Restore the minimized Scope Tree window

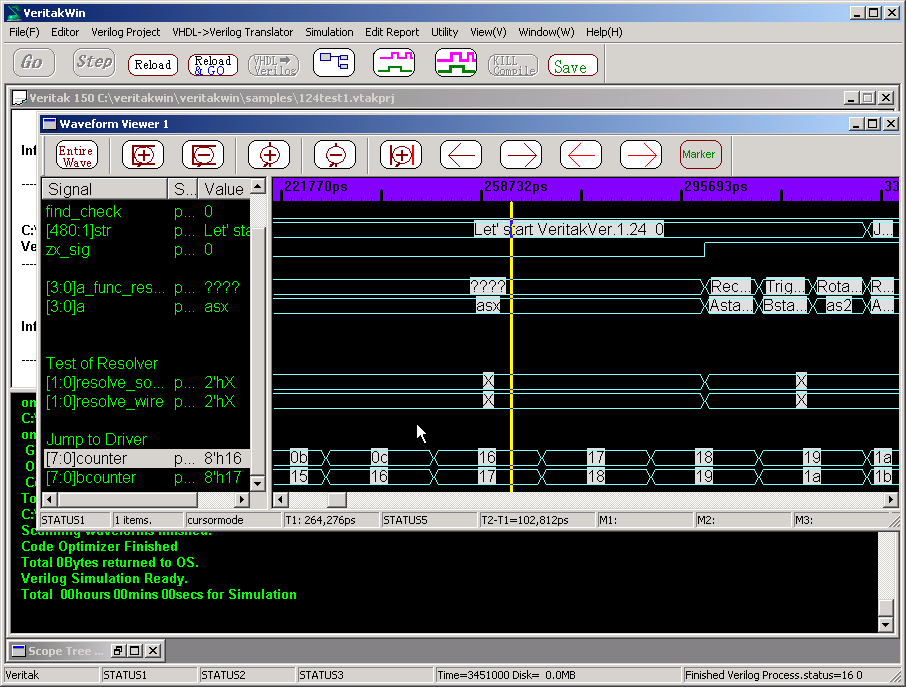tap(117, 651)
